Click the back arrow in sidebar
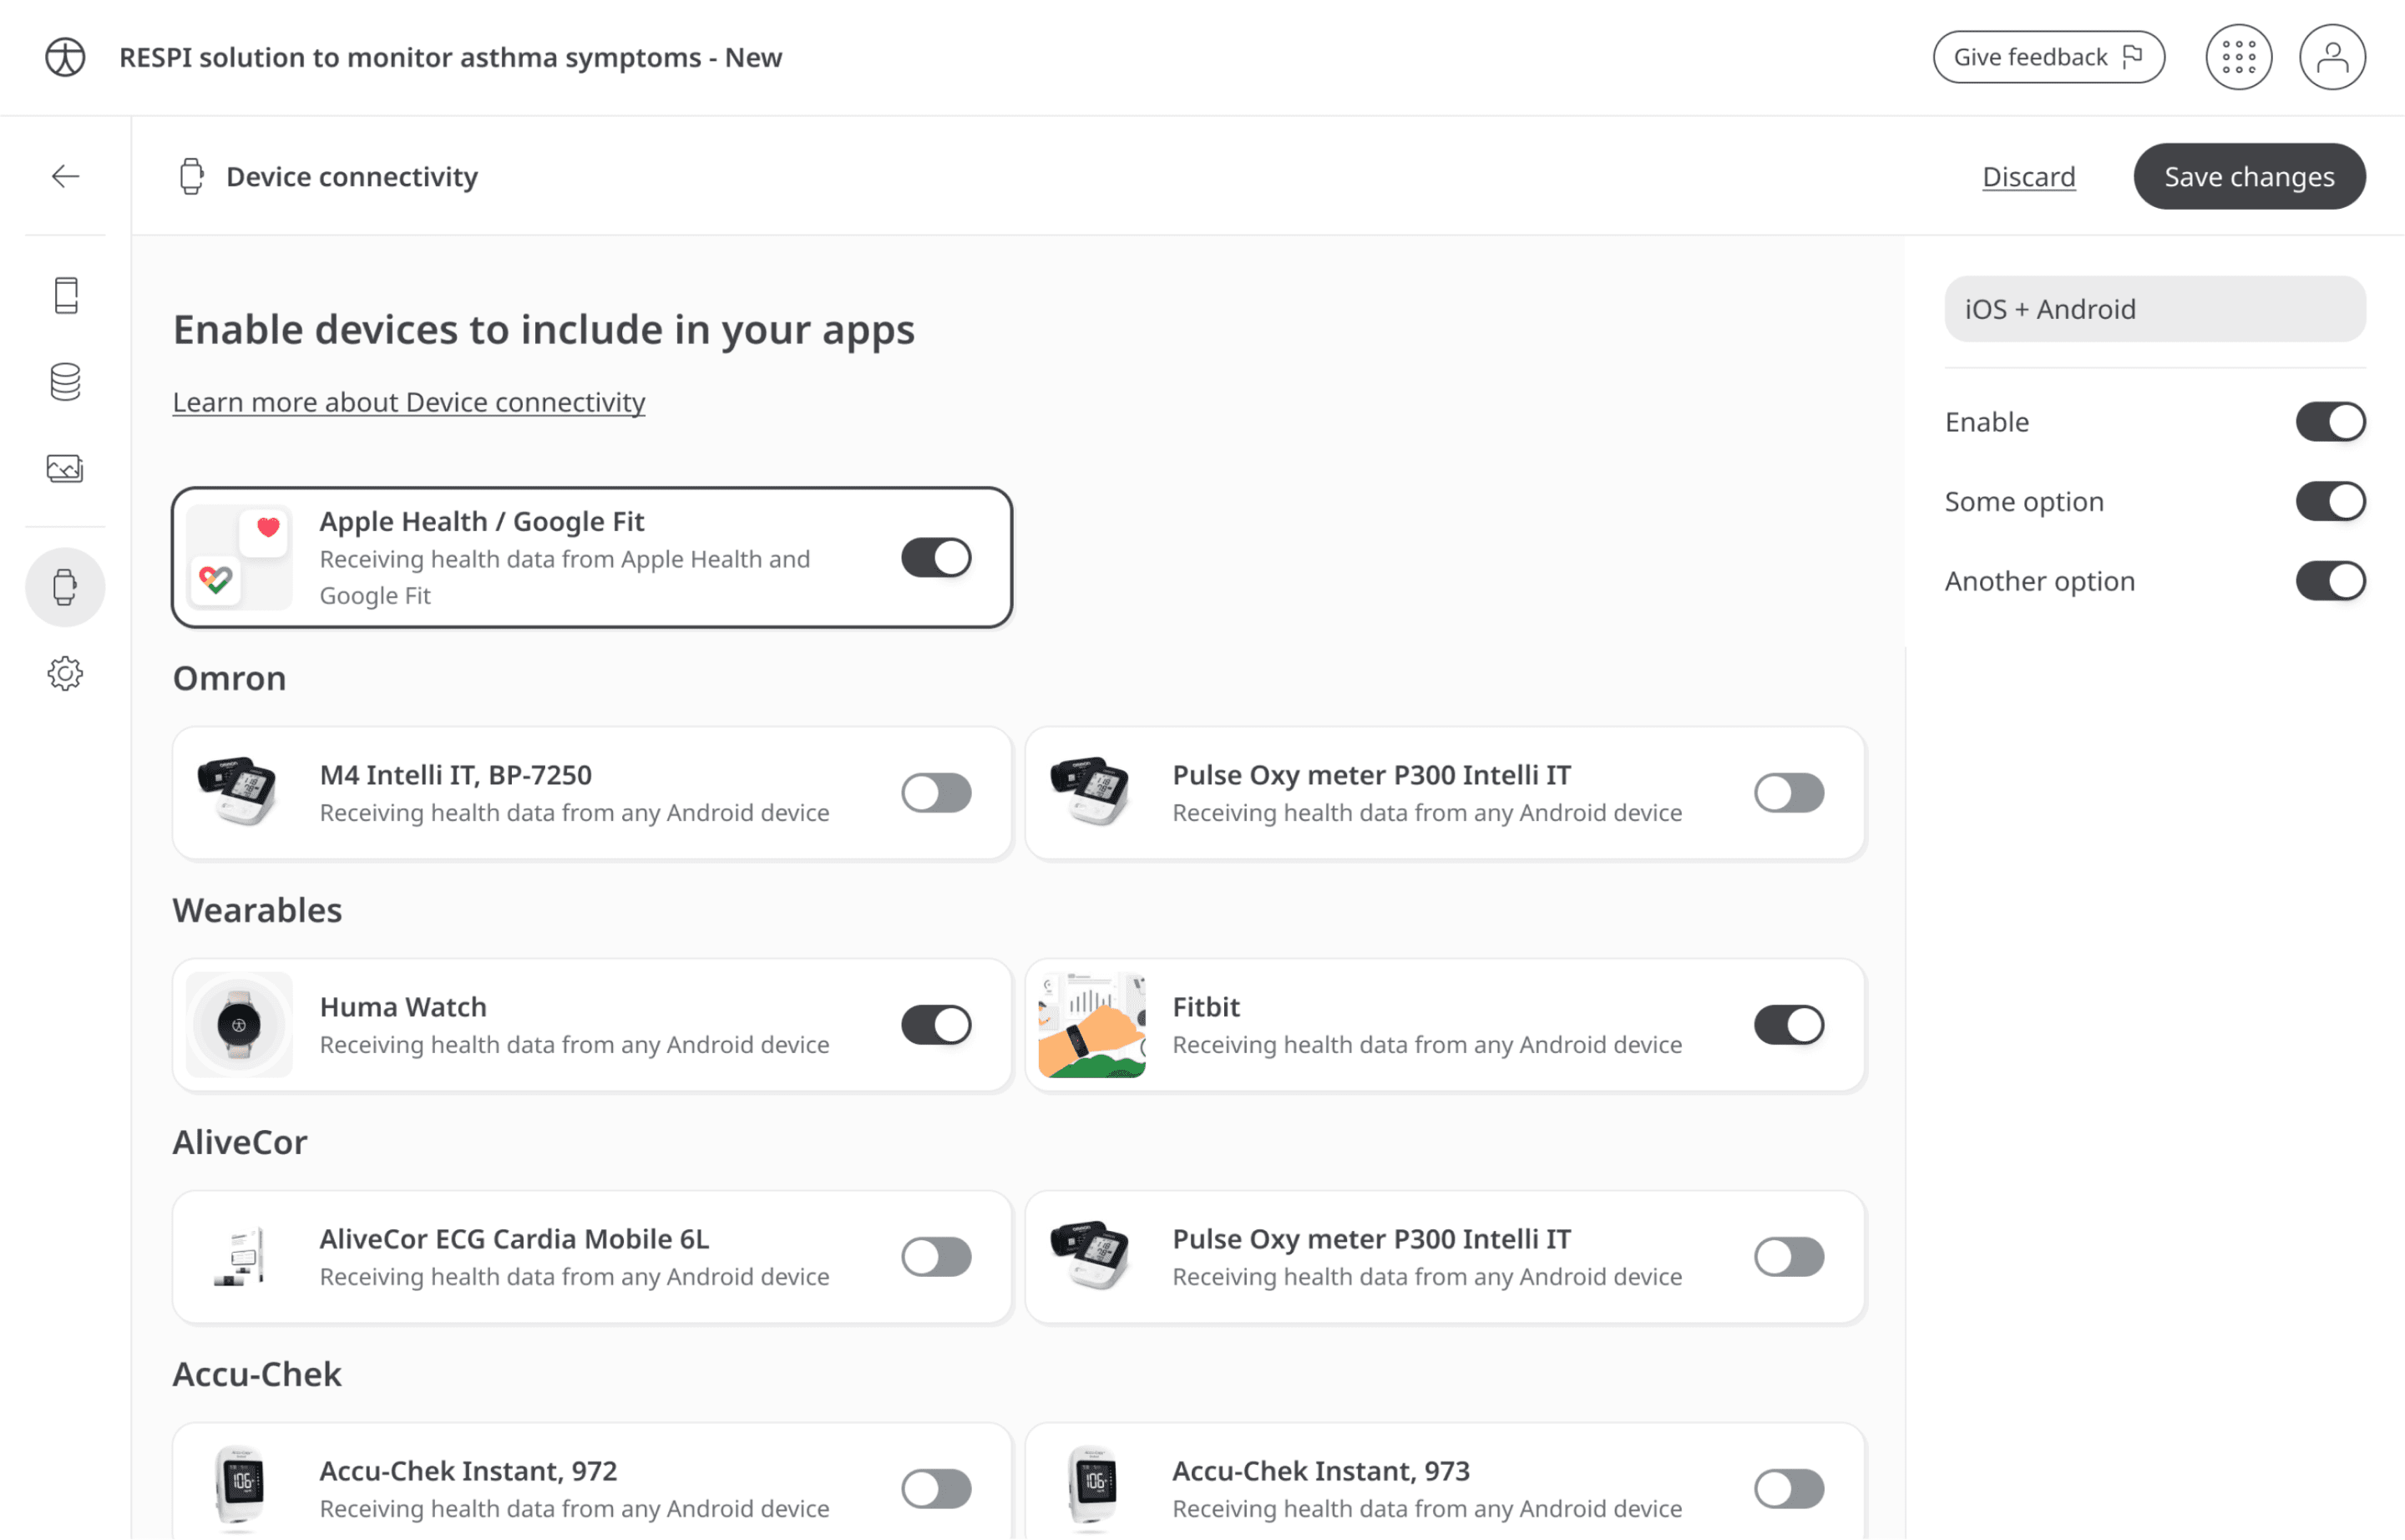The height and width of the screenshot is (1540, 2405). click(x=65, y=176)
